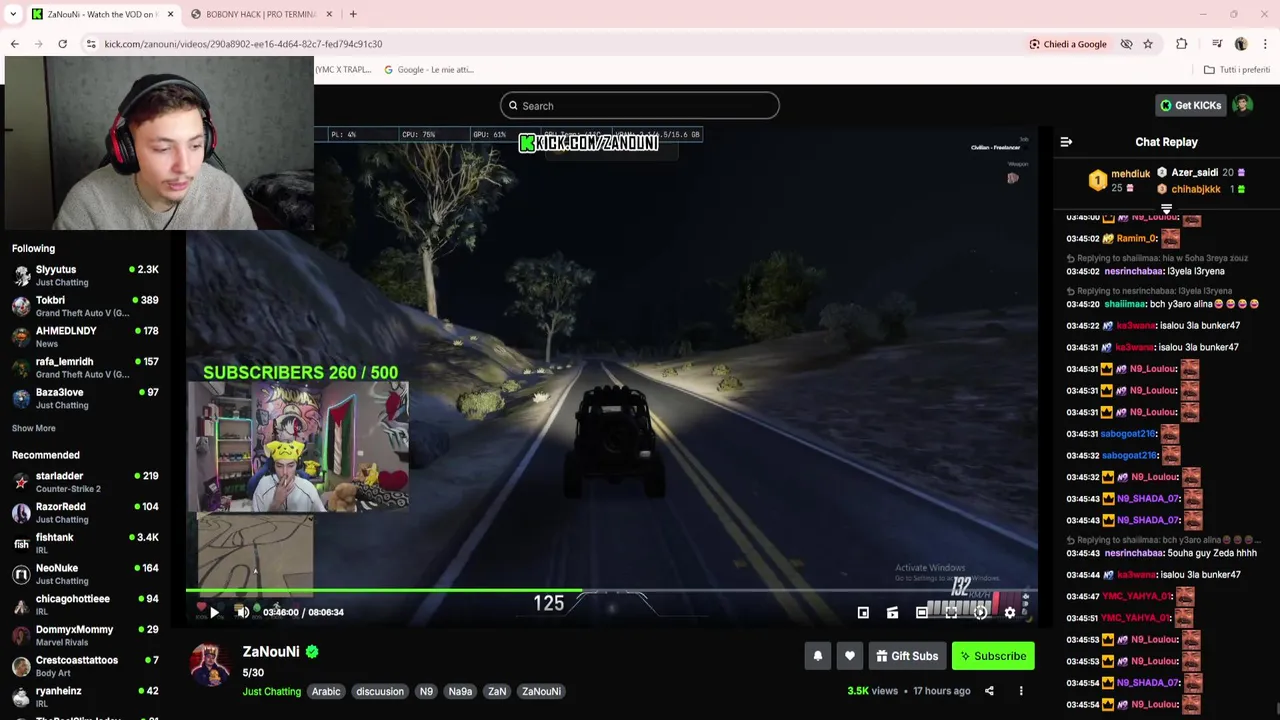Click the Get KICKs button
This screenshot has height=720, width=1280.
[1190, 105]
